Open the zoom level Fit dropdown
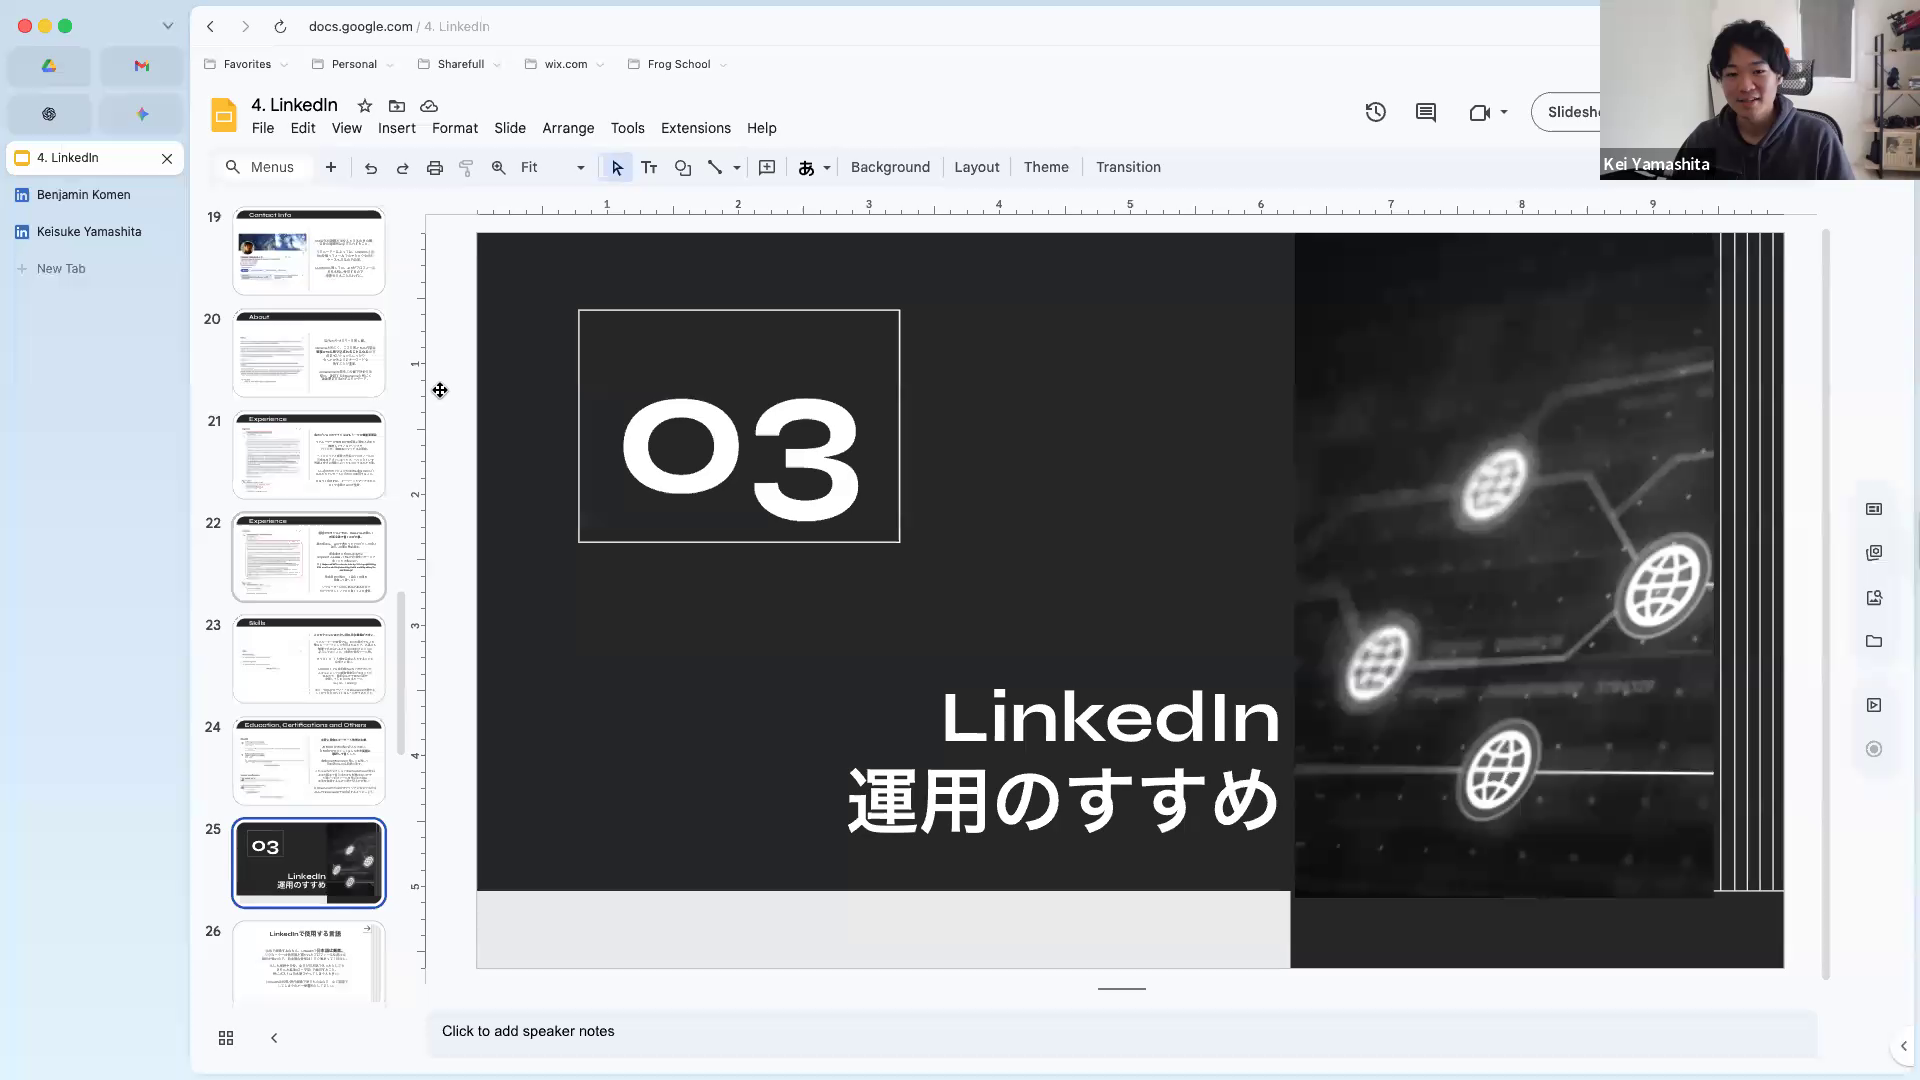 (552, 168)
